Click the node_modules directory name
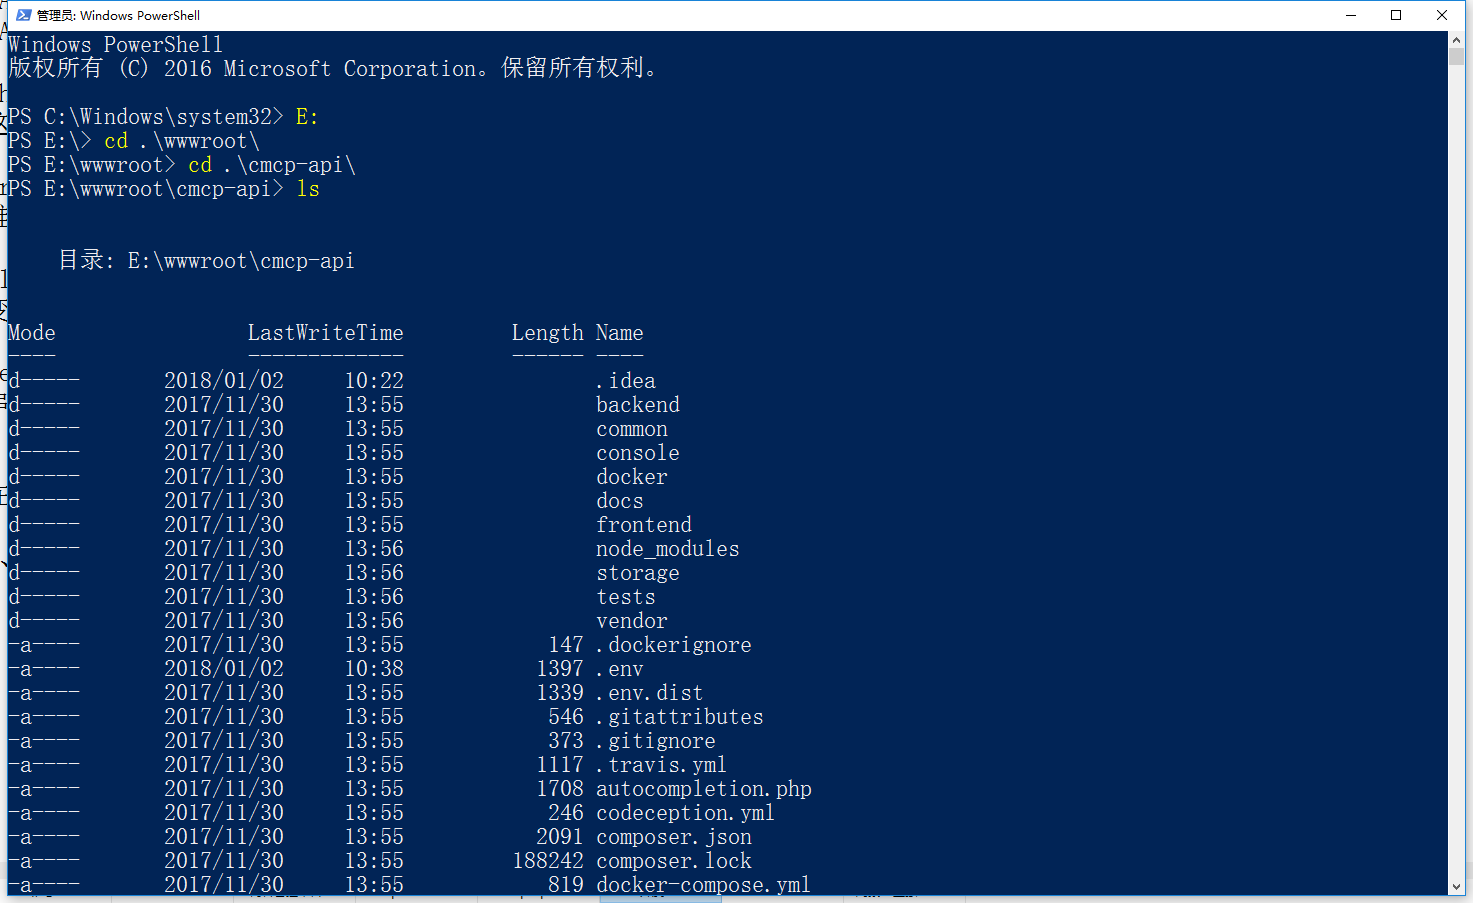This screenshot has width=1473, height=903. 667,549
